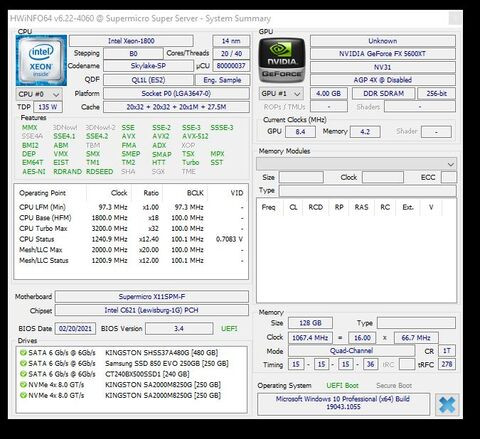The image size is (480, 439).
Task: Click the Supermicro X11SPM-F motherboard field
Action: (152, 297)
